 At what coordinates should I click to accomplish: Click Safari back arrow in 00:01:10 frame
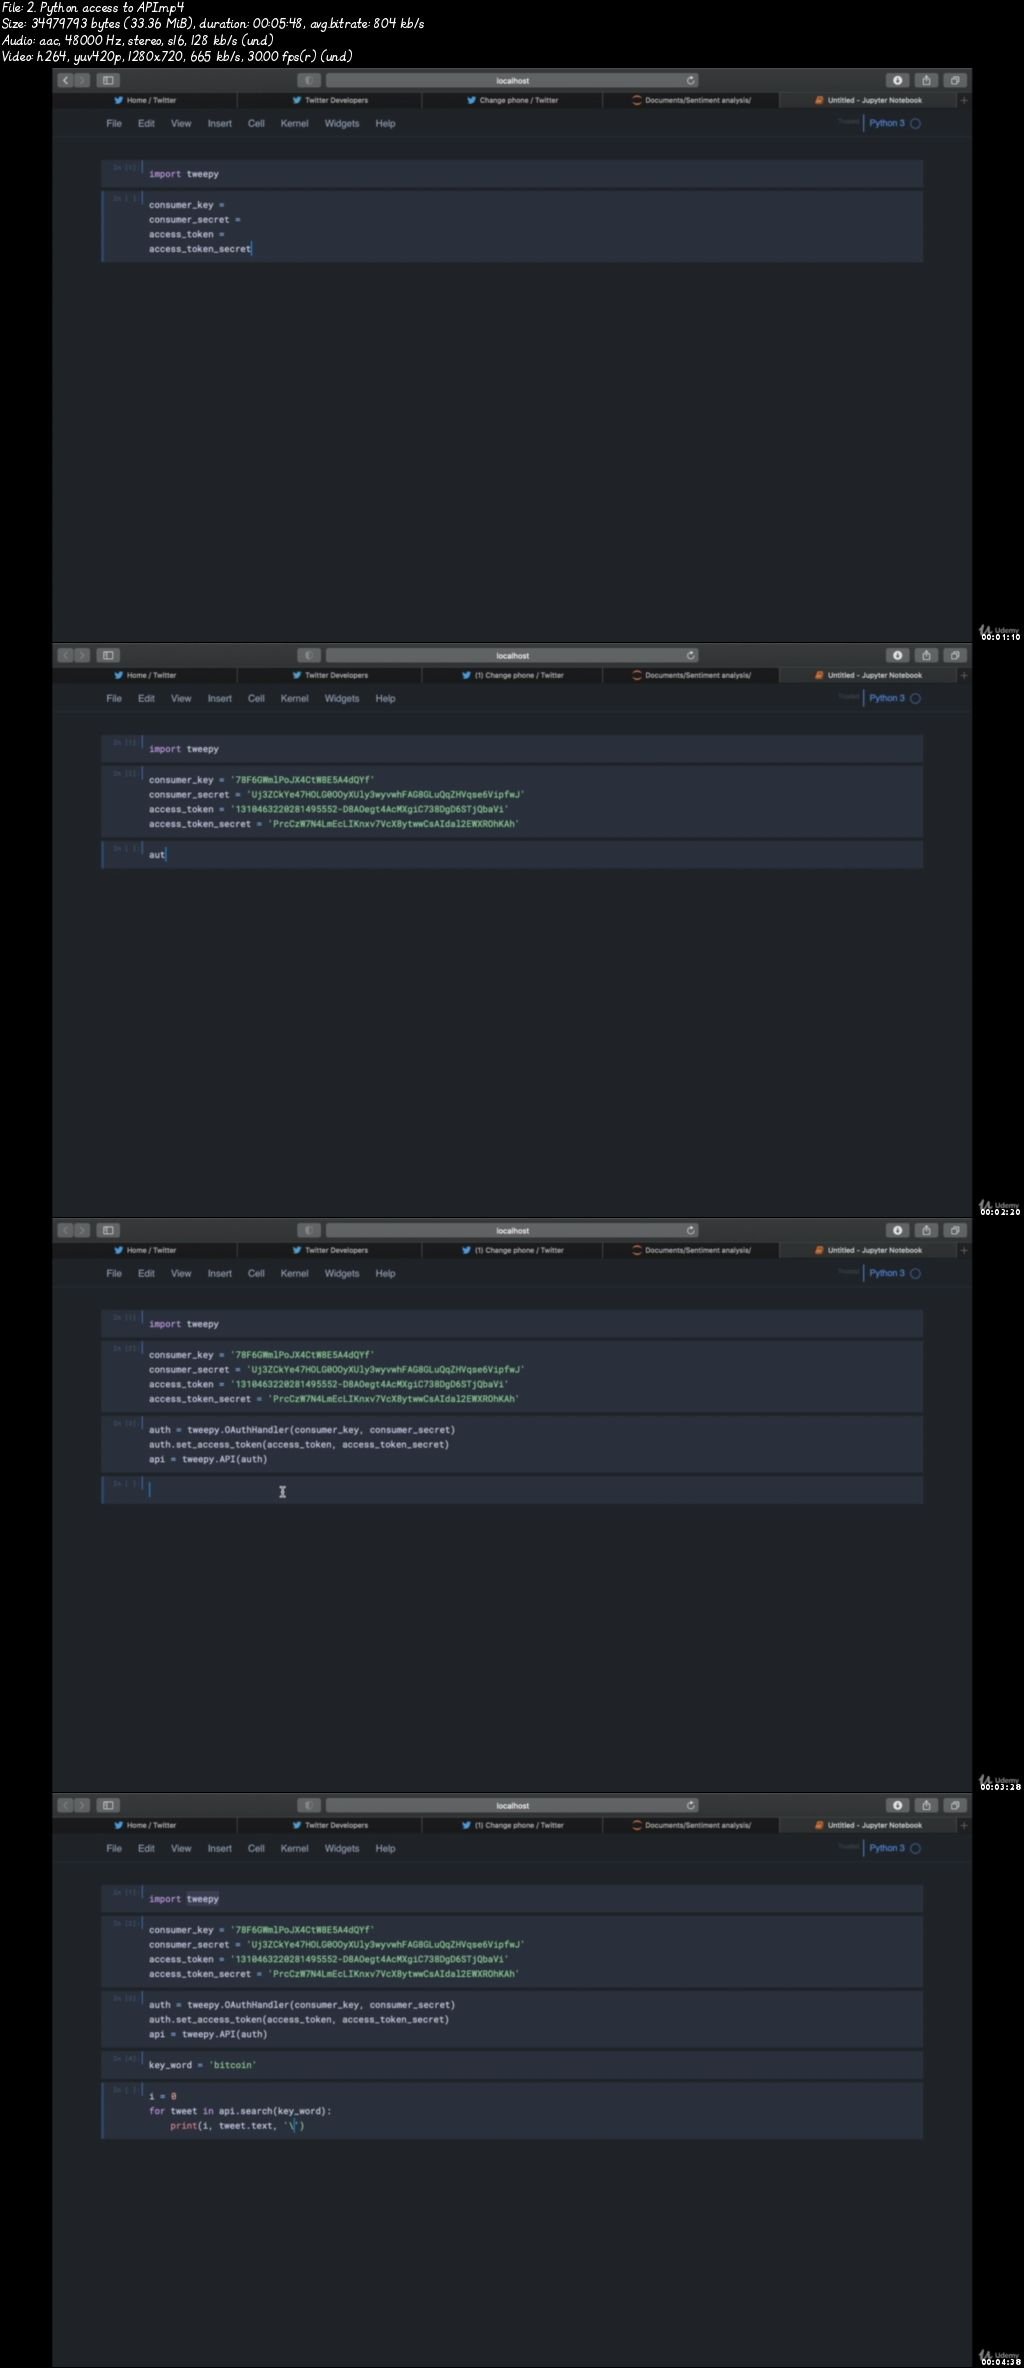point(66,80)
